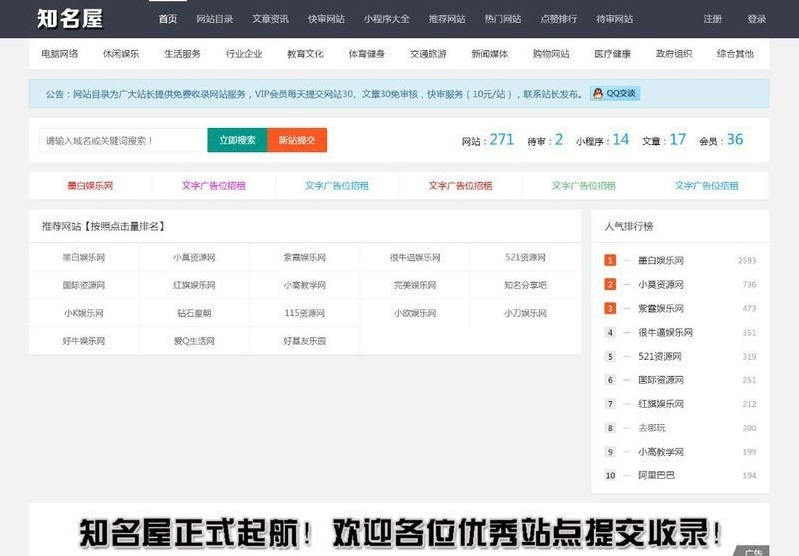Screen dimensions: 799x556
Task: Open 去哪玩 in popularity ranking
Action: [x=652, y=427]
